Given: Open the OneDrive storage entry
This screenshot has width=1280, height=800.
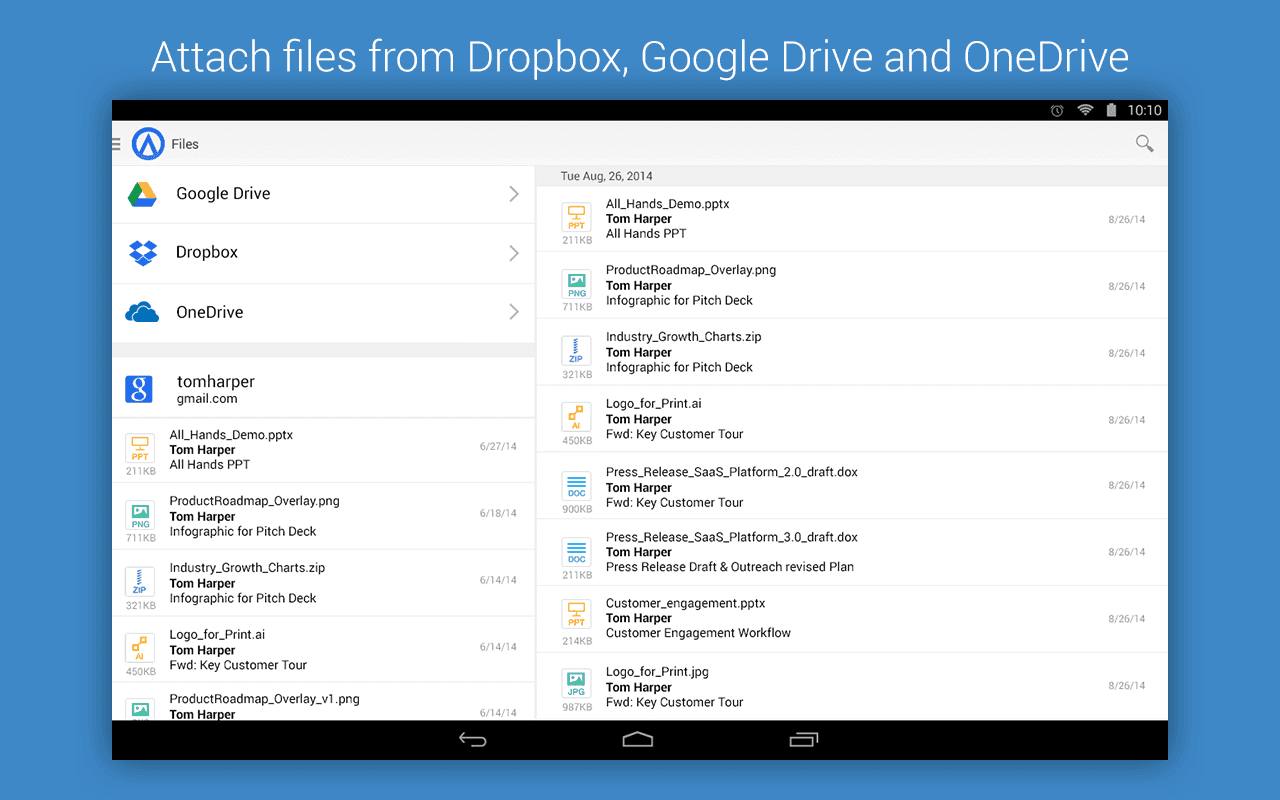Looking at the screenshot, I should [x=324, y=313].
